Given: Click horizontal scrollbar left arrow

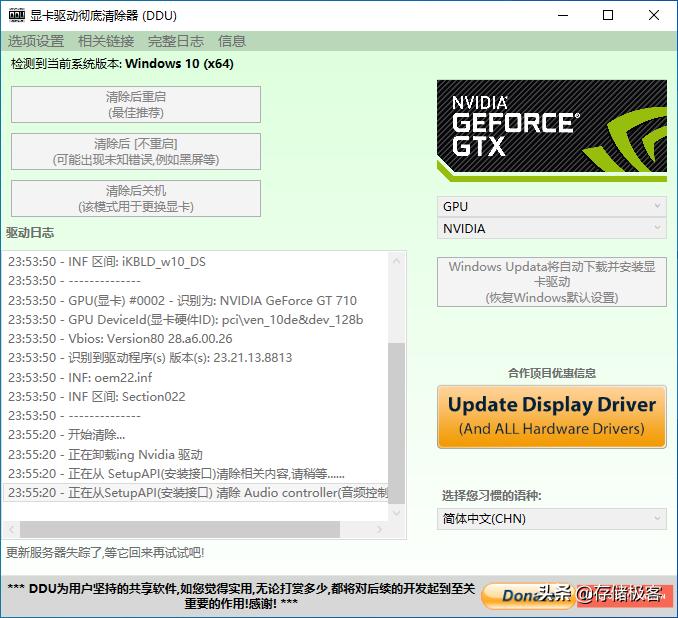Looking at the screenshot, I should (x=12, y=529).
